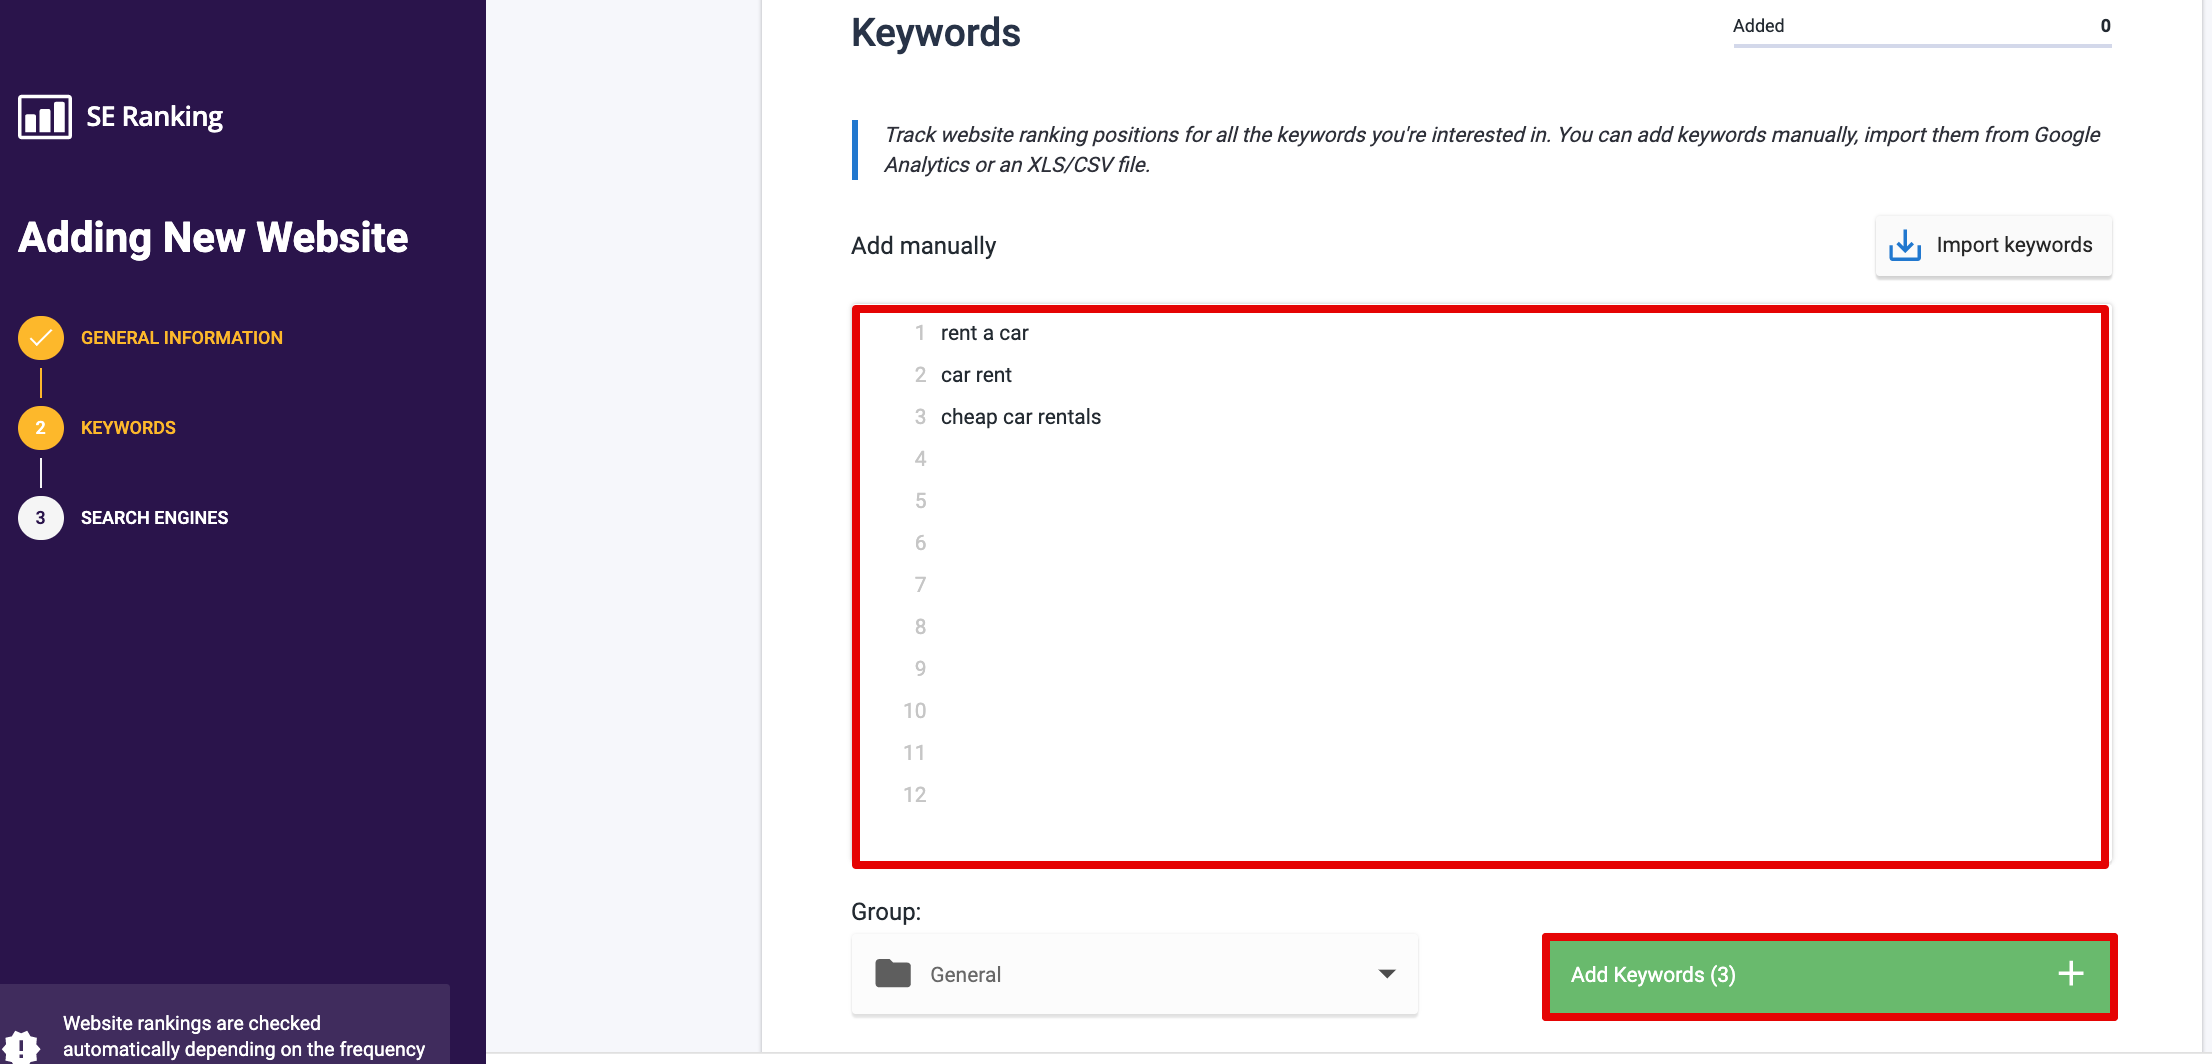Screen dimensions: 2212x1064
Task: Click the General Information checkmark step icon
Action: [41, 338]
